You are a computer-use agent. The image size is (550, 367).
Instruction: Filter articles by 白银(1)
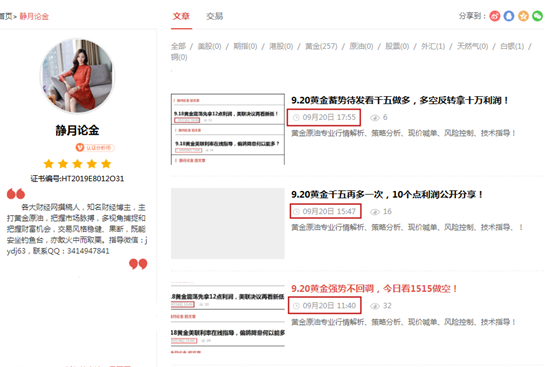click(512, 46)
